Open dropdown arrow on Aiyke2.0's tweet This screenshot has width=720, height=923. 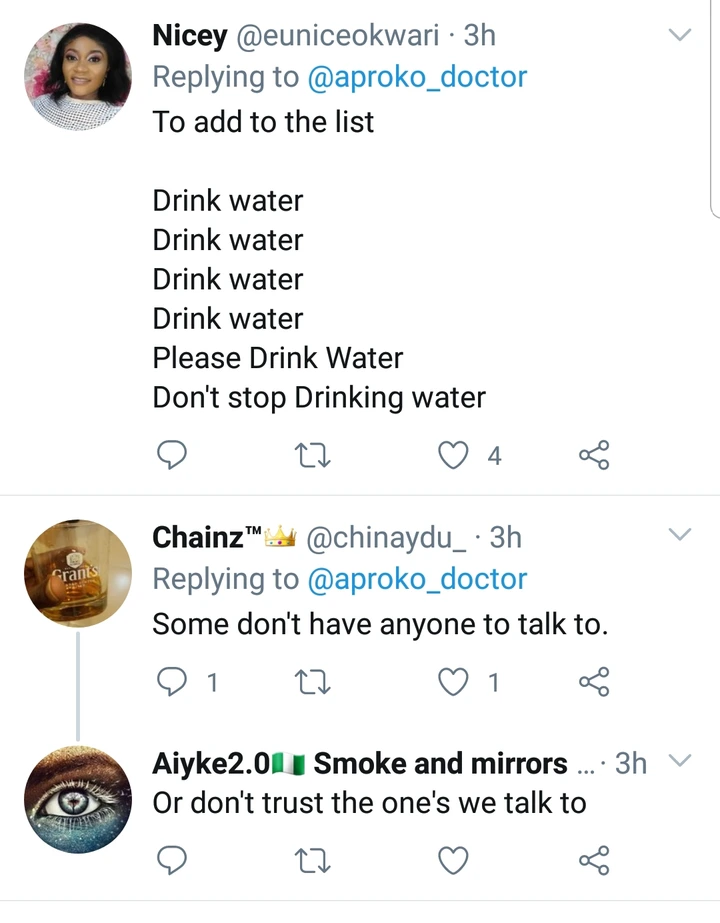pyautogui.click(x=679, y=763)
